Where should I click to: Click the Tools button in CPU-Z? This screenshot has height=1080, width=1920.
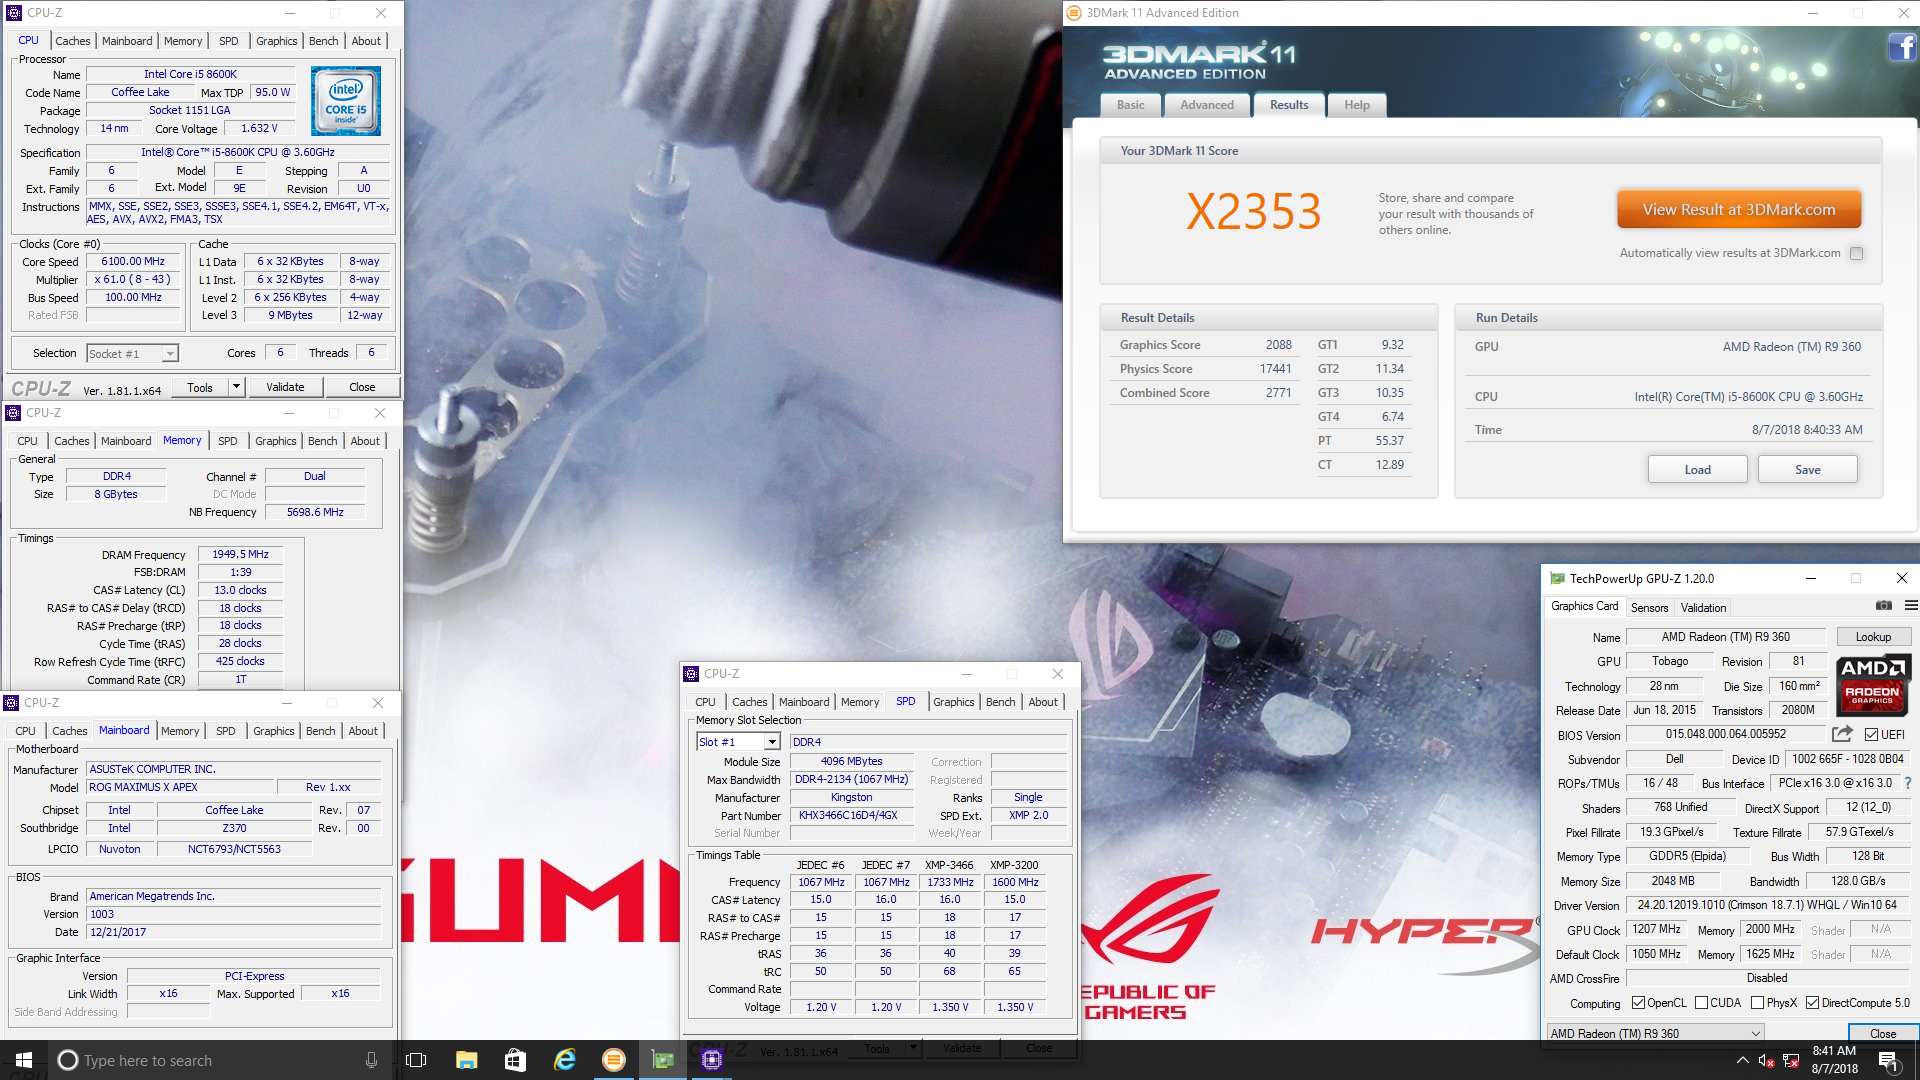click(200, 387)
